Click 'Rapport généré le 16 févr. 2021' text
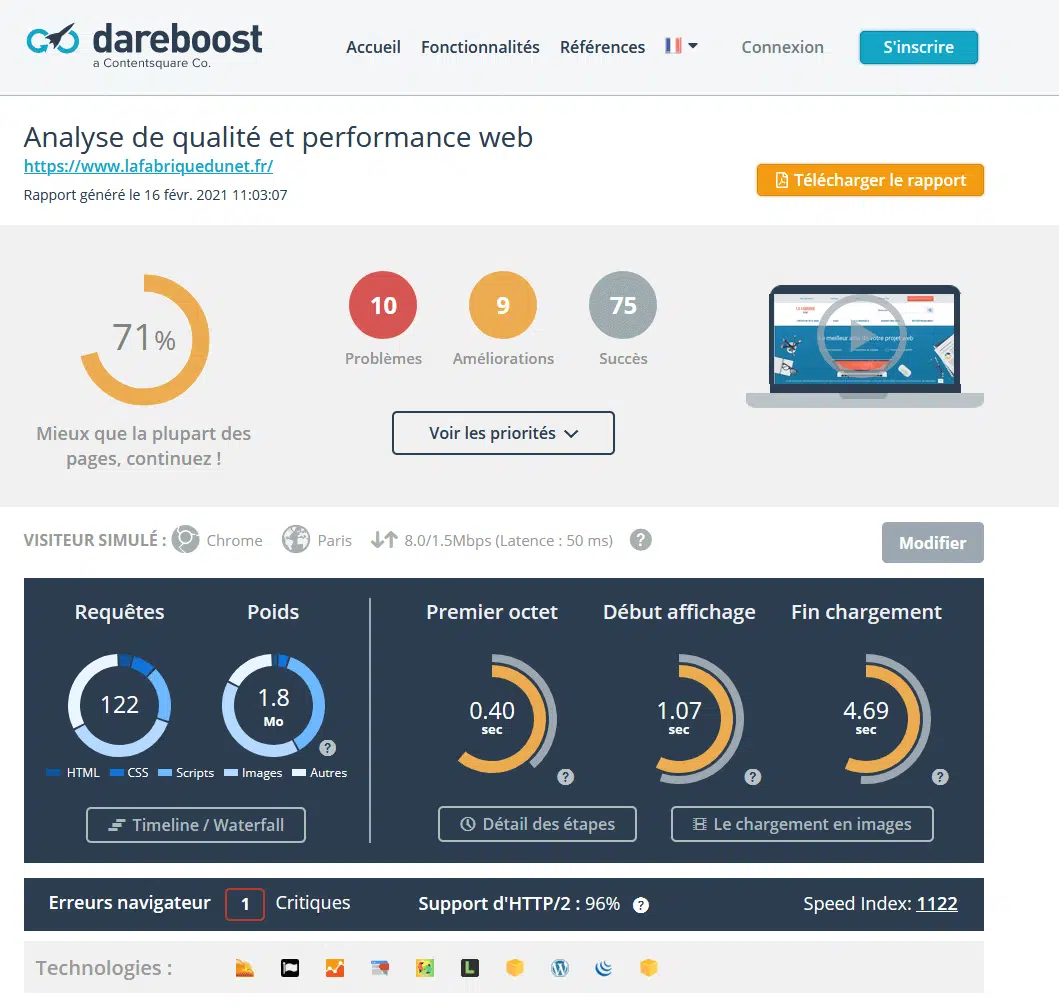Screen dimensions: 1059x1006 click(x=155, y=195)
